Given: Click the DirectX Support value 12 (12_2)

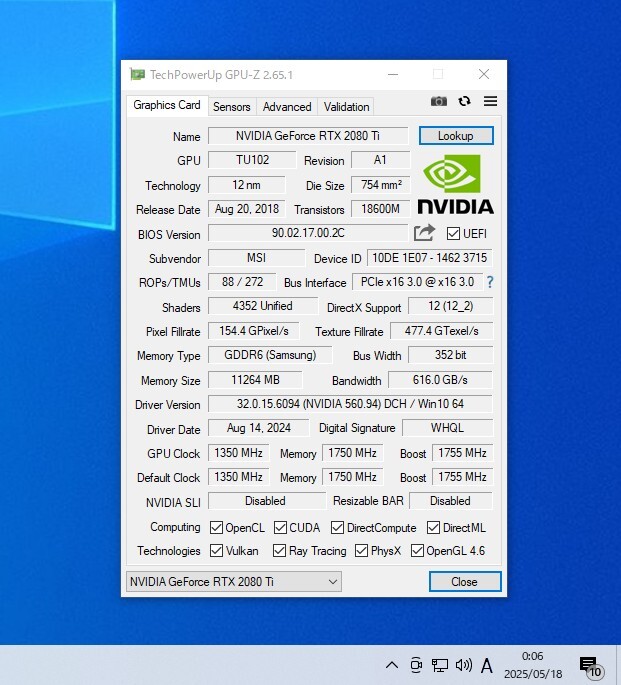Looking at the screenshot, I should [x=450, y=306].
